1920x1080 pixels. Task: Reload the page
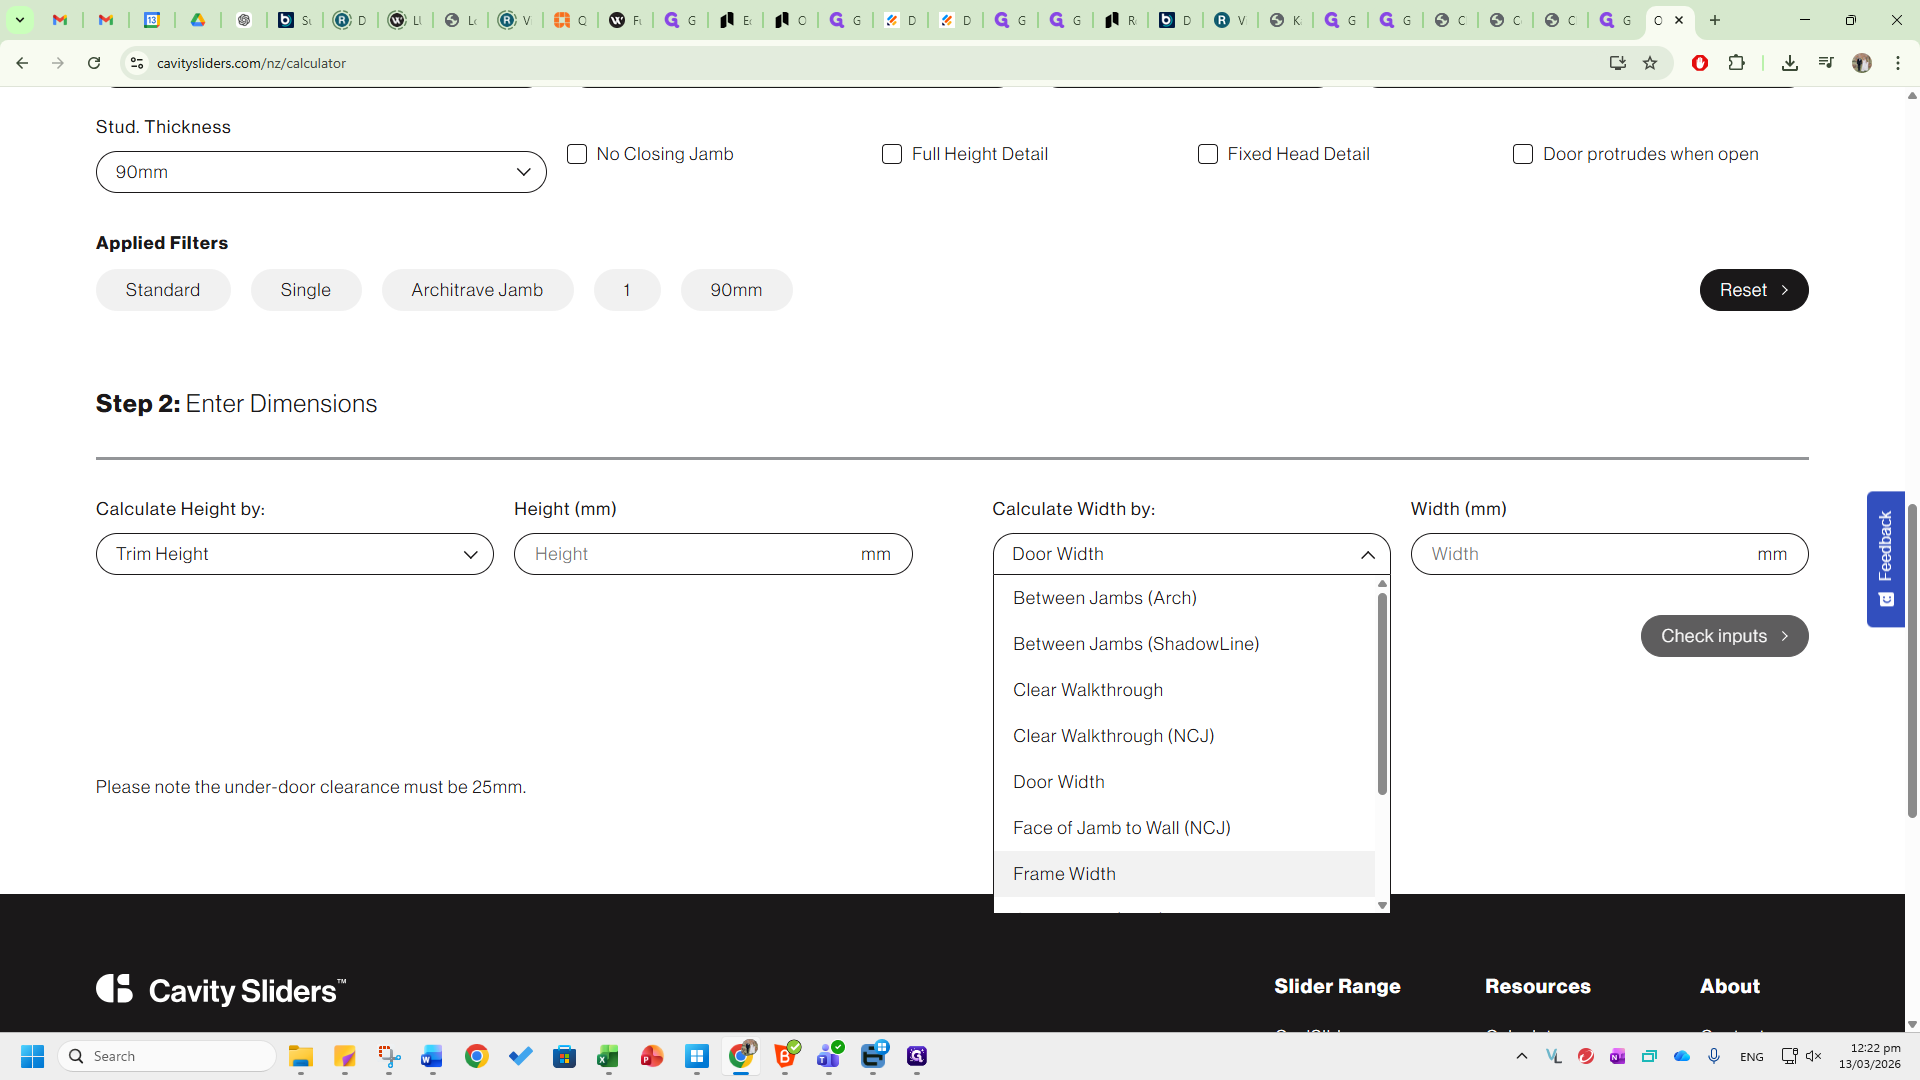(94, 63)
